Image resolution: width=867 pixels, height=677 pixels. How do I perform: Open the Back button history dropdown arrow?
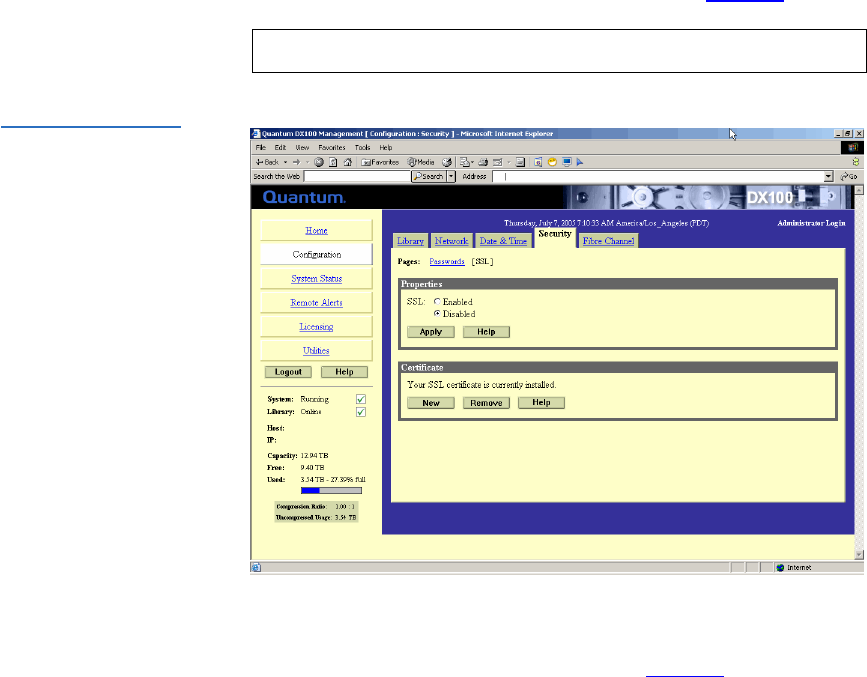coord(285,162)
